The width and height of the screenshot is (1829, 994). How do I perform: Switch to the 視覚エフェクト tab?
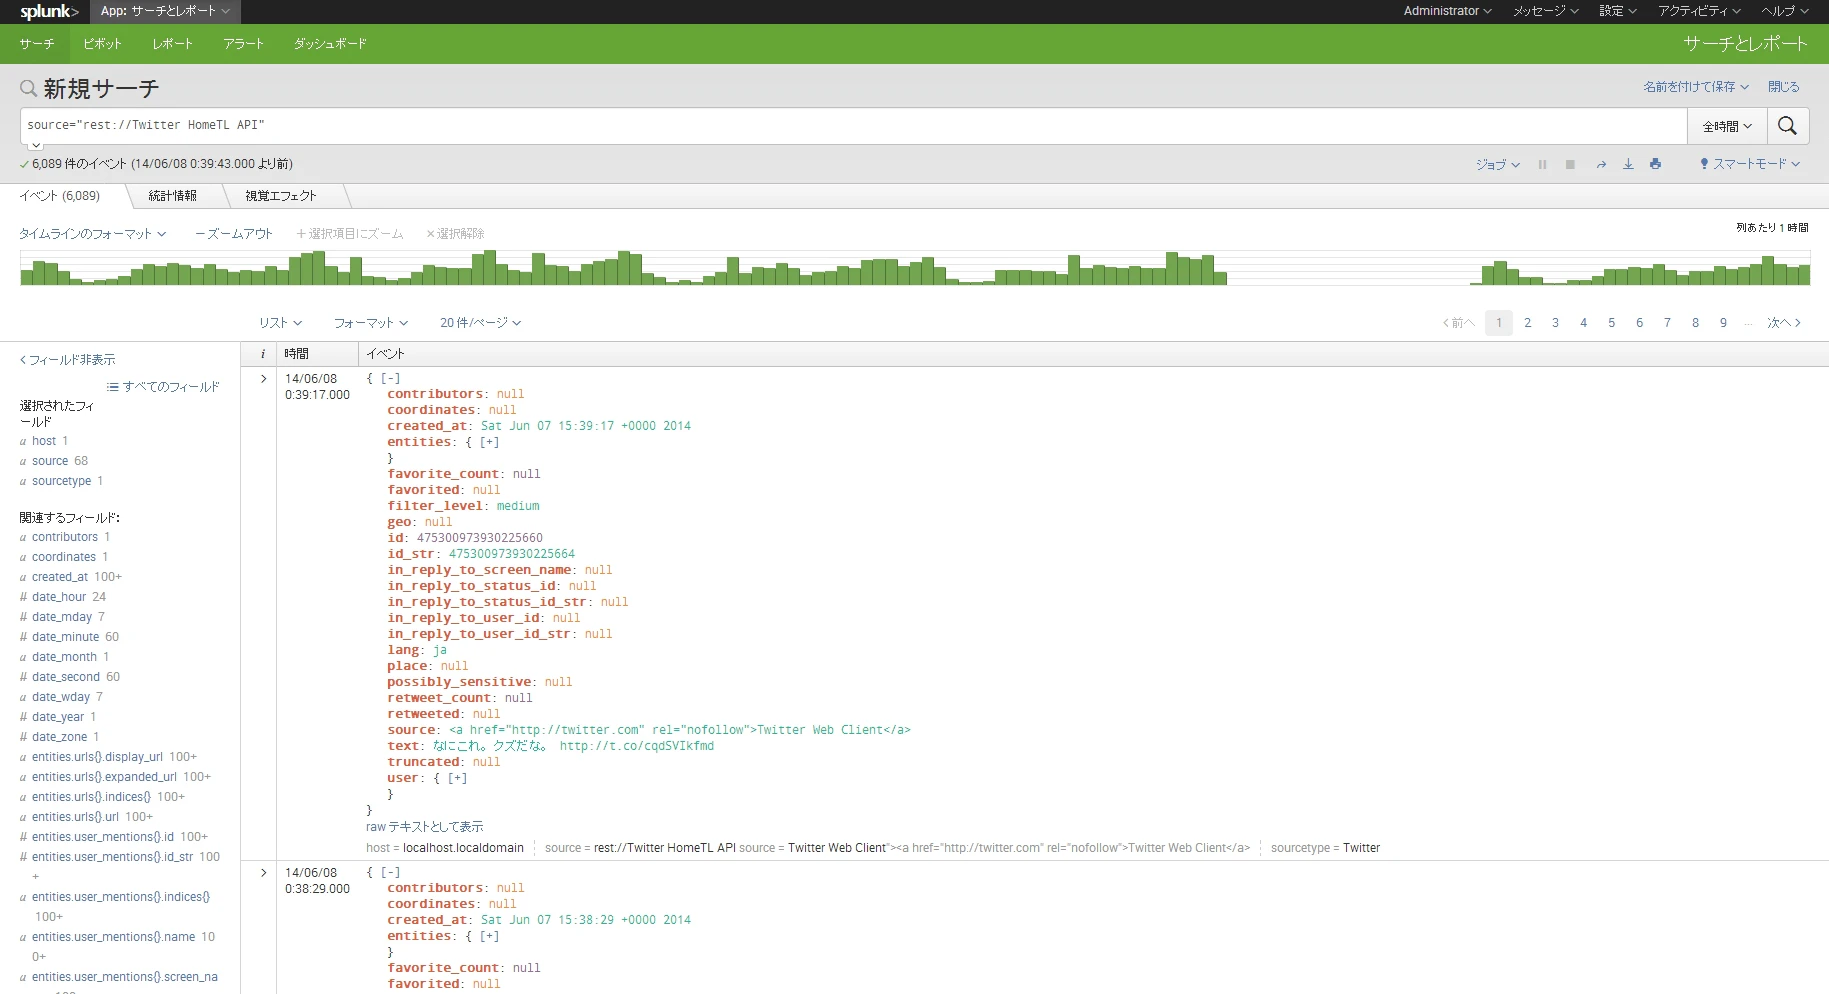(280, 196)
